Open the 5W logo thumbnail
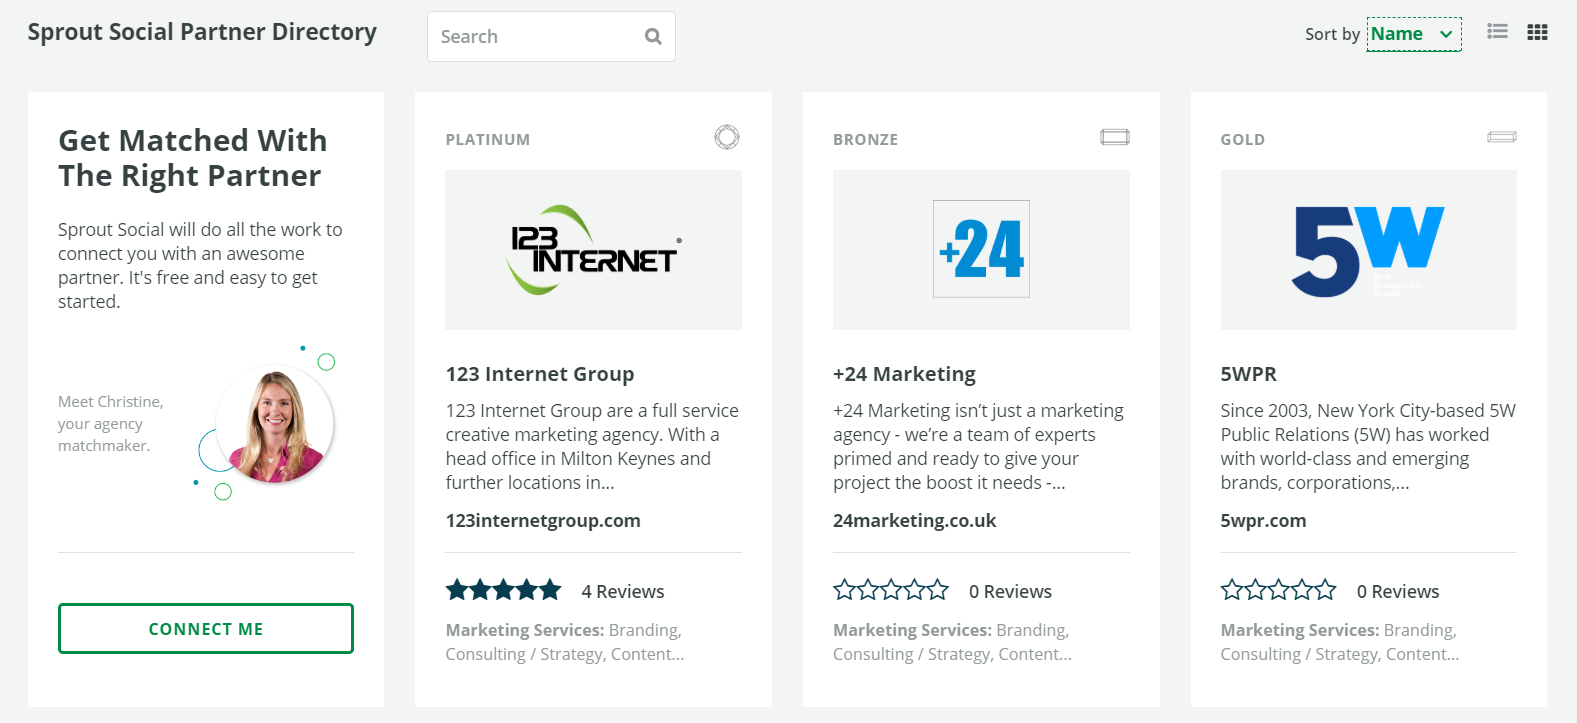This screenshot has width=1577, height=723. 1368,250
